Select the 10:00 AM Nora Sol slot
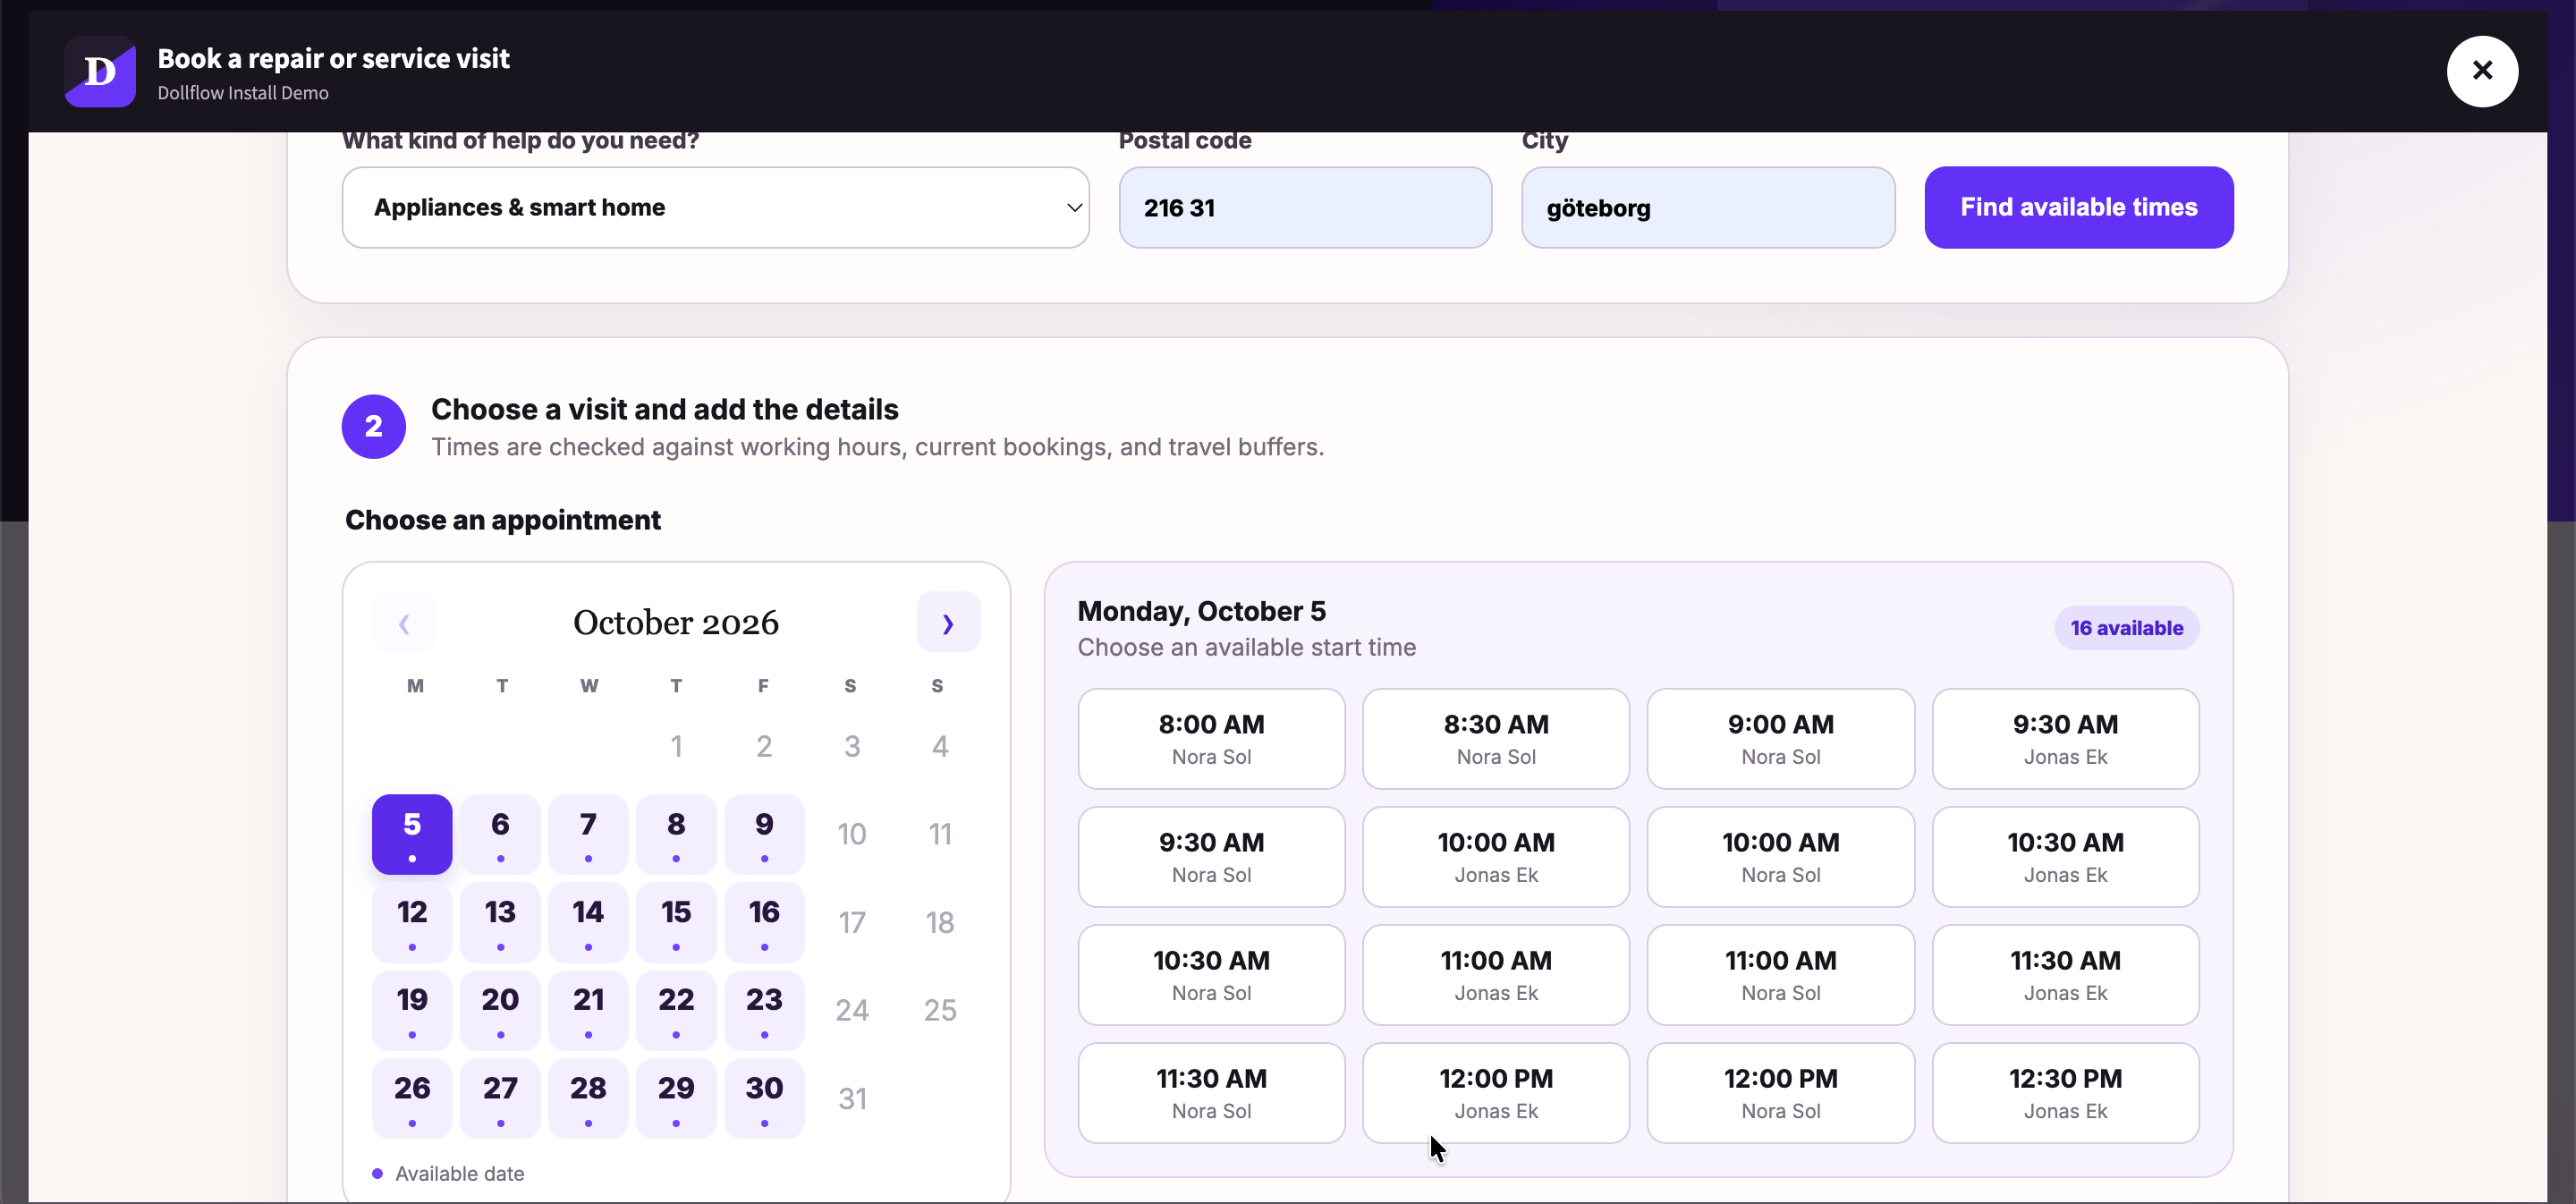The height and width of the screenshot is (1204, 2576). click(1781, 856)
